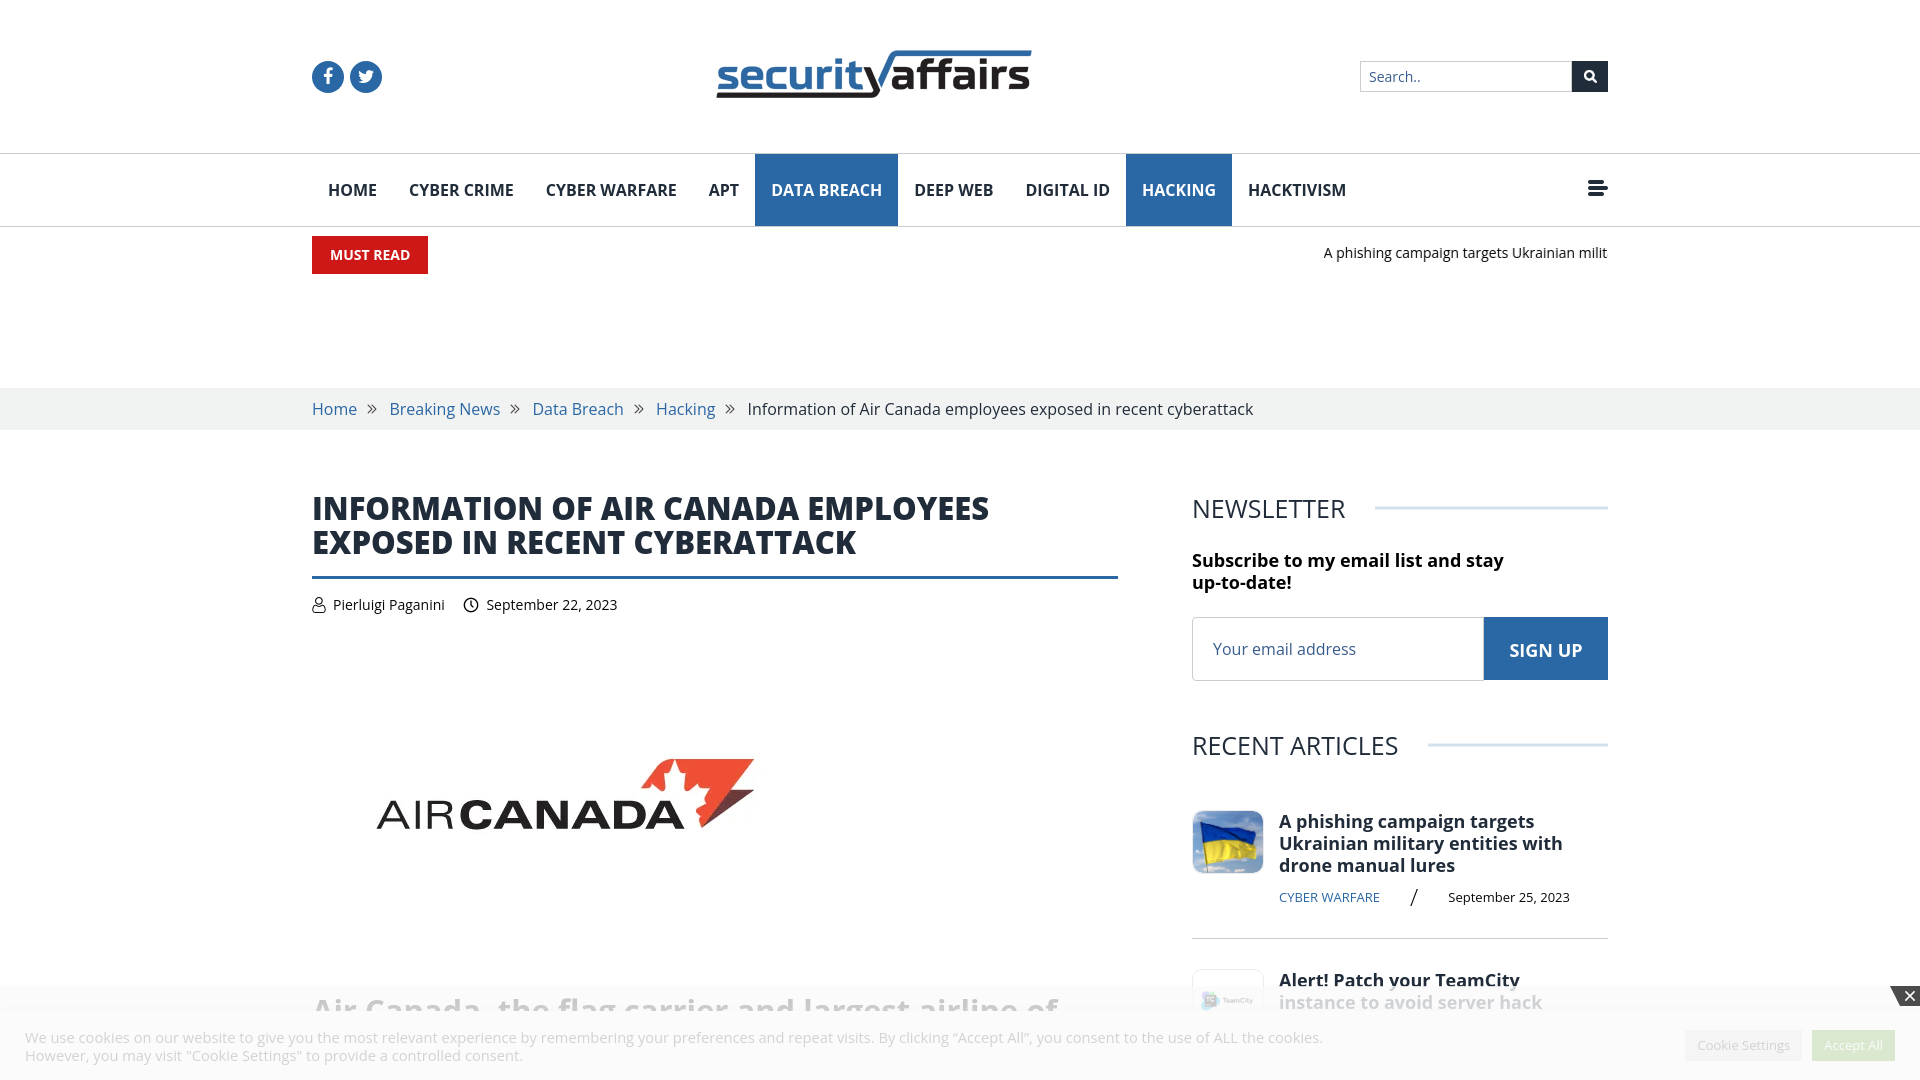Click the SIGN UP button for newsletter
Viewport: 1920px width, 1080px height.
[1545, 647]
